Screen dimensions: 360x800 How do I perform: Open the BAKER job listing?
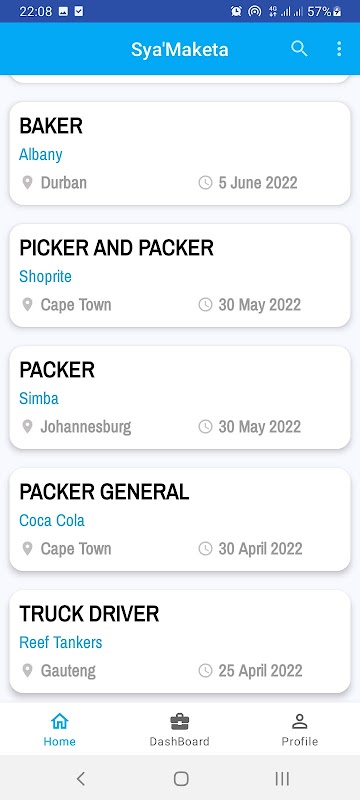click(x=180, y=154)
